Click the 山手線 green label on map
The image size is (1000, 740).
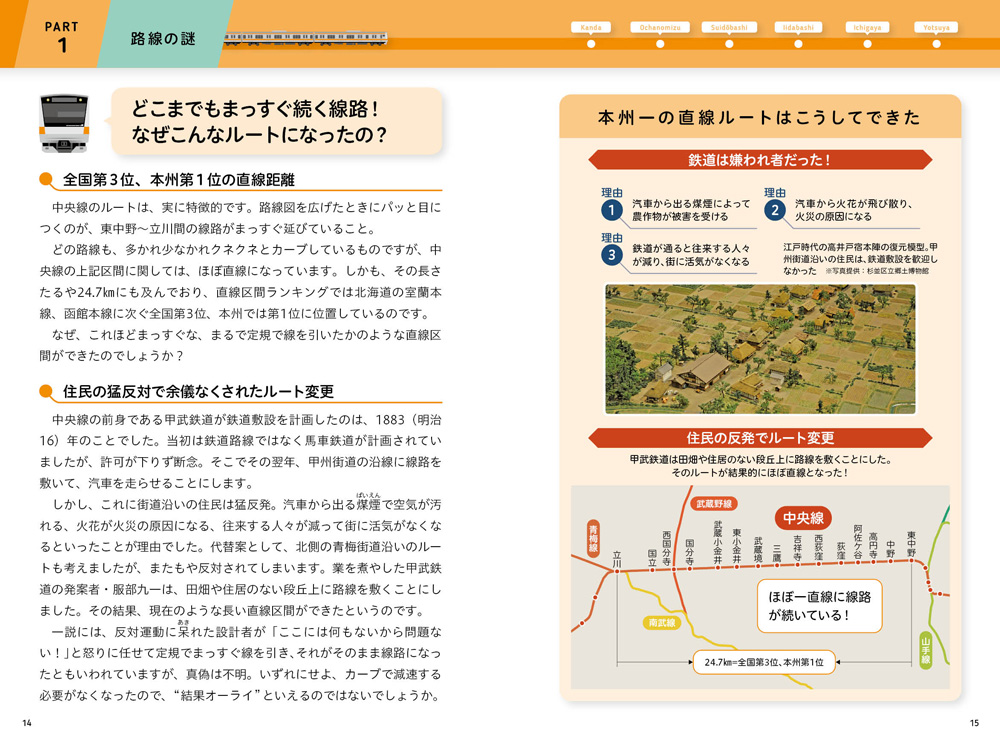pos(925,650)
